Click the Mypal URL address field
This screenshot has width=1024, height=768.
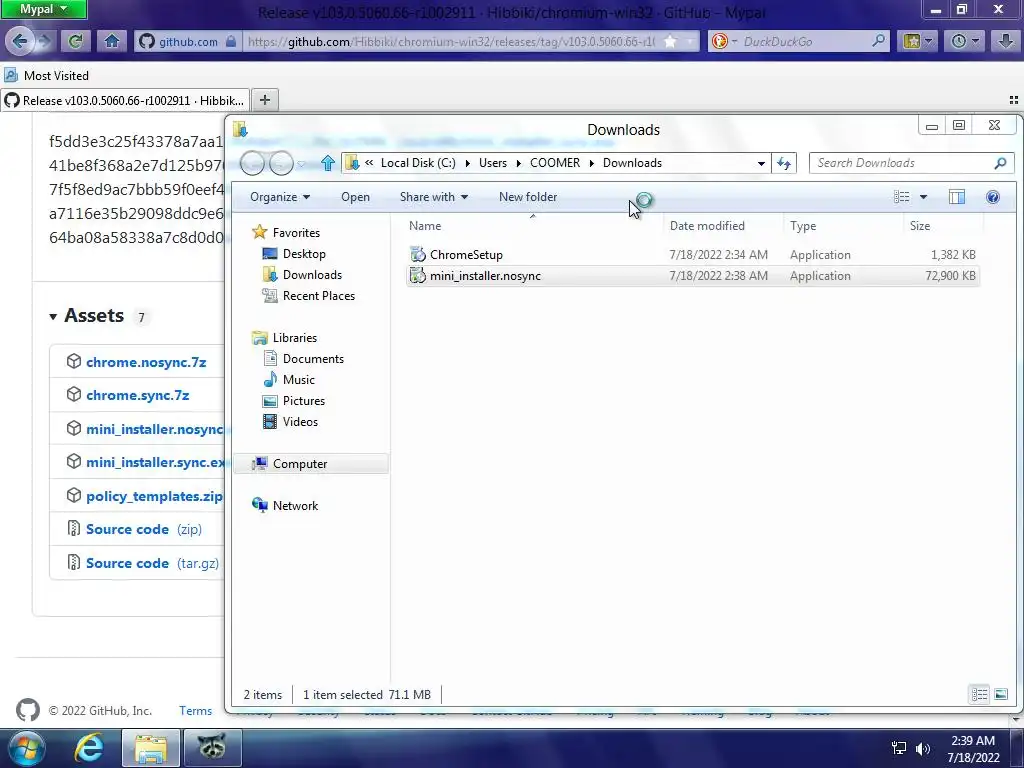pyautogui.click(x=451, y=41)
